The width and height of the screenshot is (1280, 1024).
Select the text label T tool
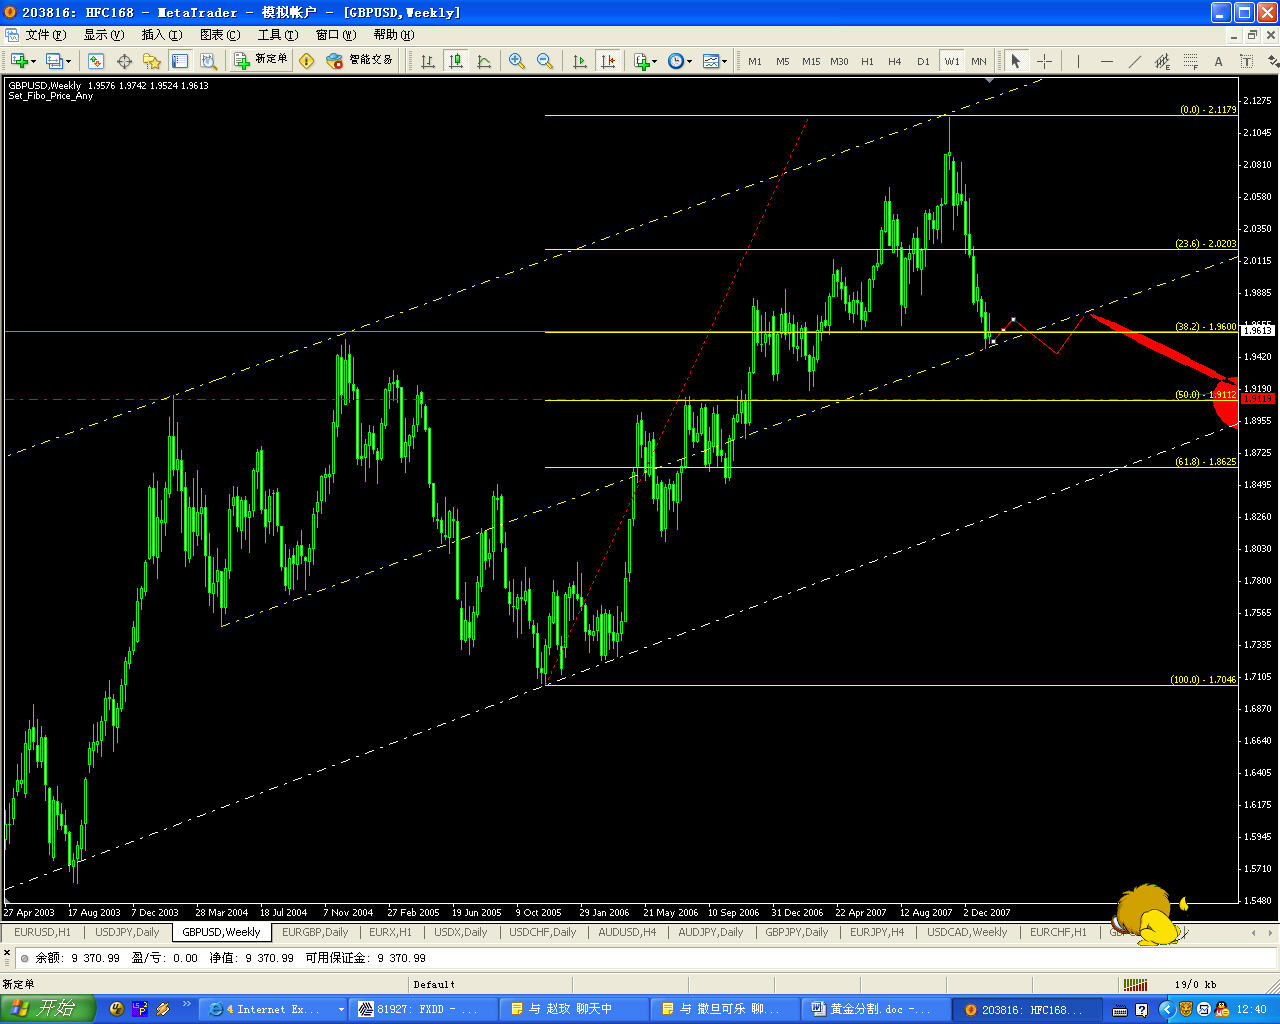pyautogui.click(x=1246, y=61)
